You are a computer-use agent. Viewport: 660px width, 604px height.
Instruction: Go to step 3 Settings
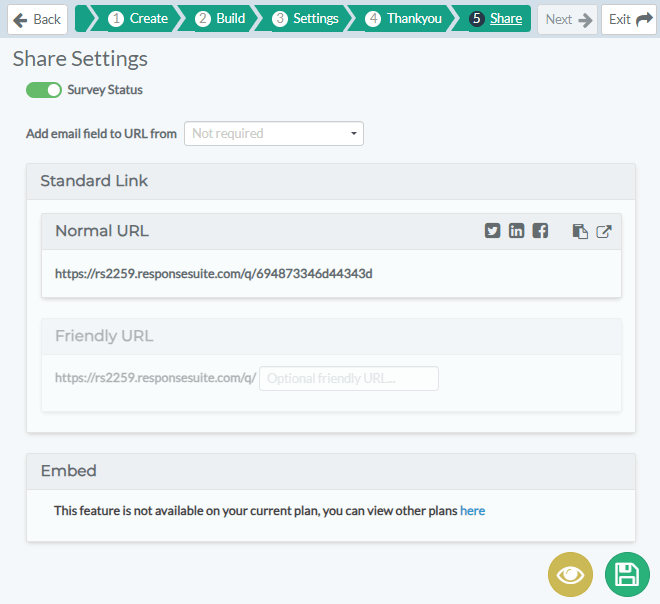(x=305, y=19)
